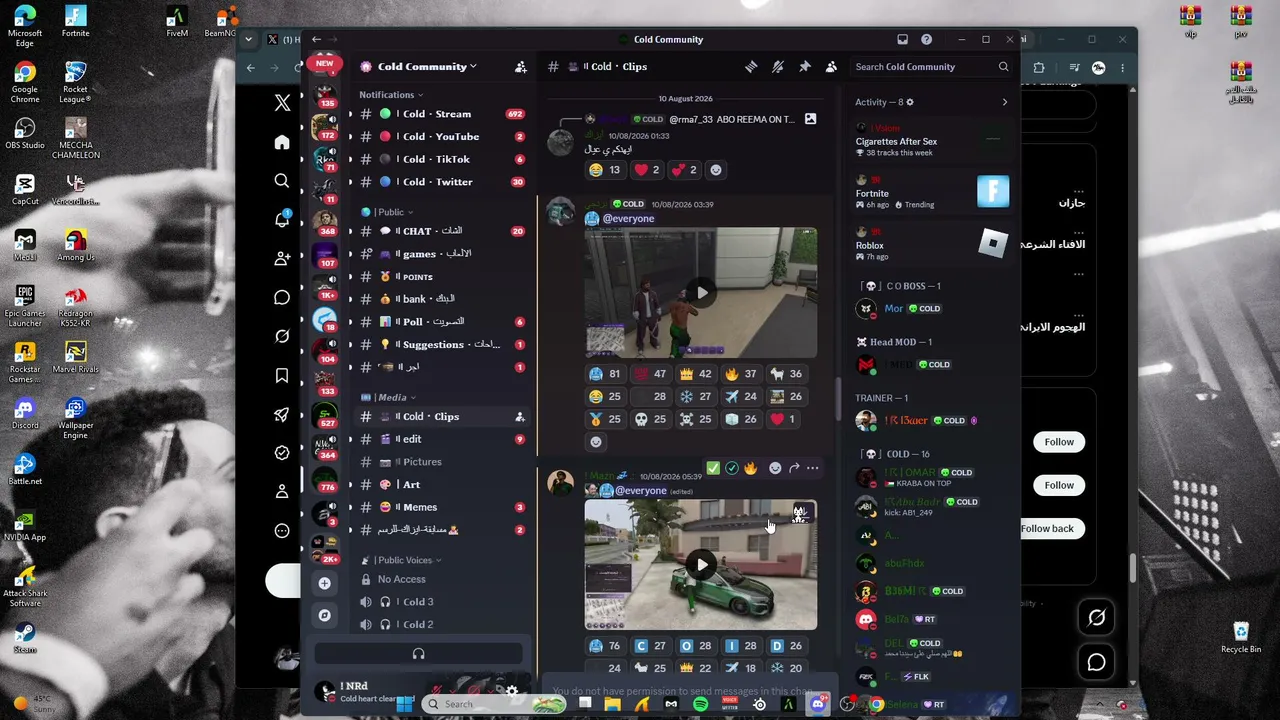Play the green car clip video
Image resolution: width=1280 pixels, height=720 pixels.
click(x=702, y=565)
